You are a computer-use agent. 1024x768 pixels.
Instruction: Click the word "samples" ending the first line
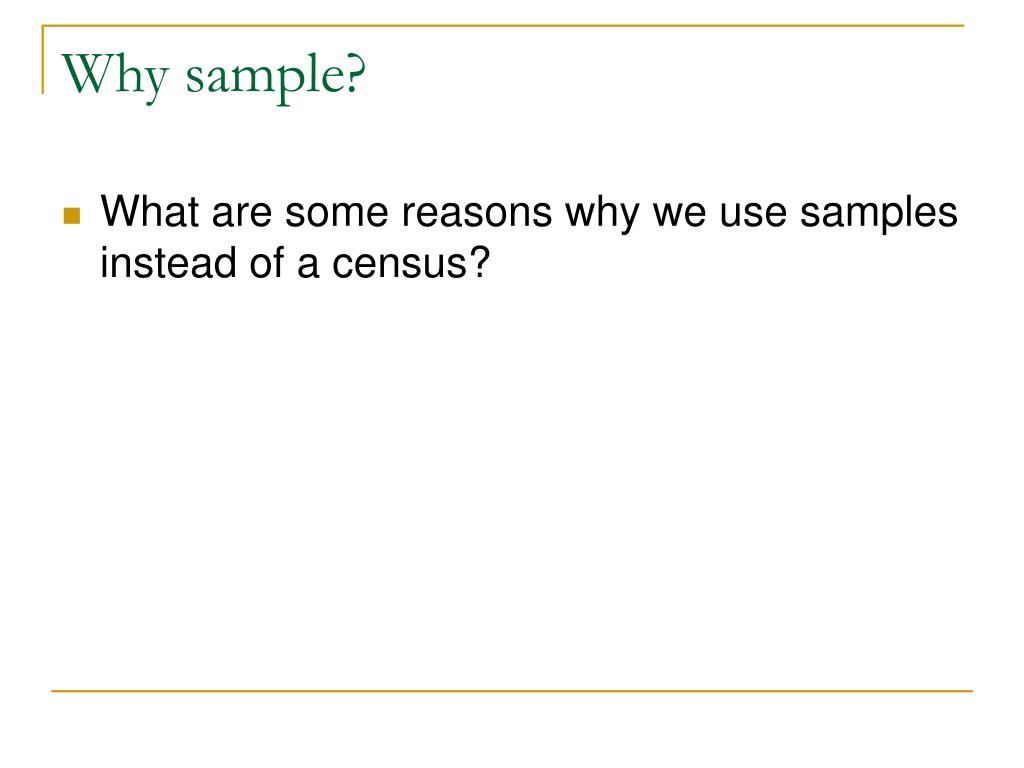pyautogui.click(x=878, y=215)
